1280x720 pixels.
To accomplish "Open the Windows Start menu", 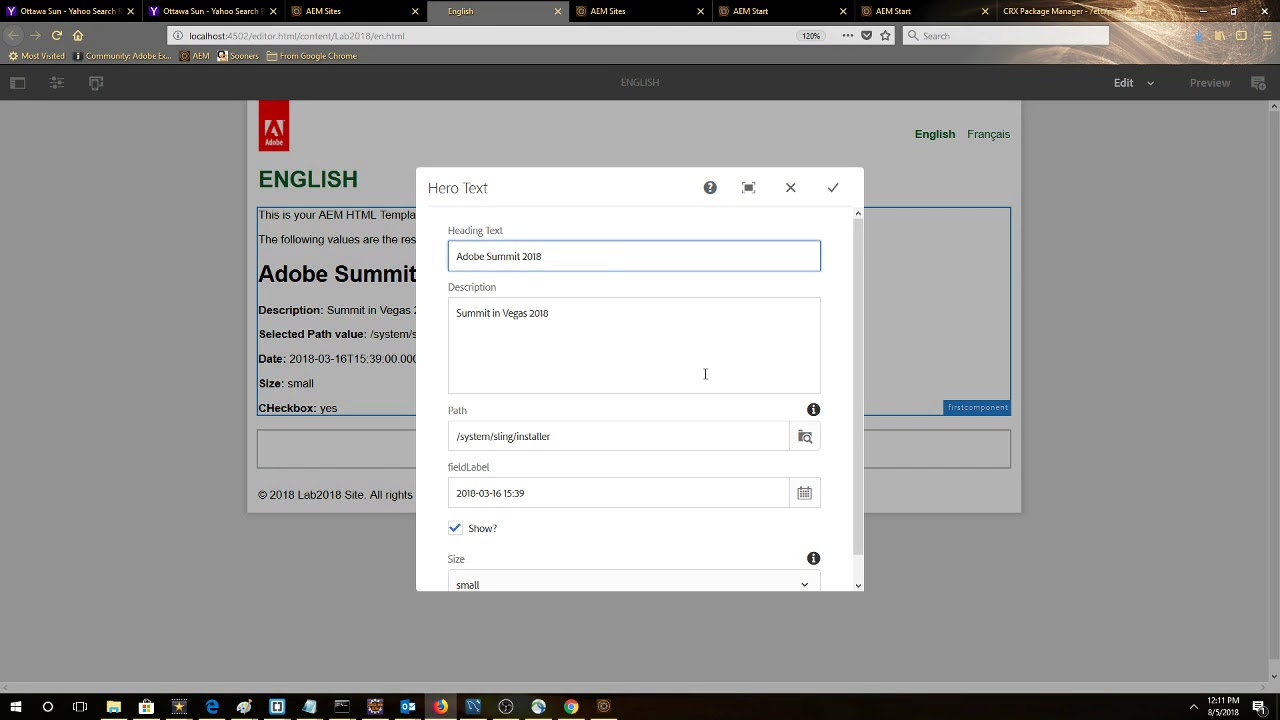I will [x=15, y=707].
